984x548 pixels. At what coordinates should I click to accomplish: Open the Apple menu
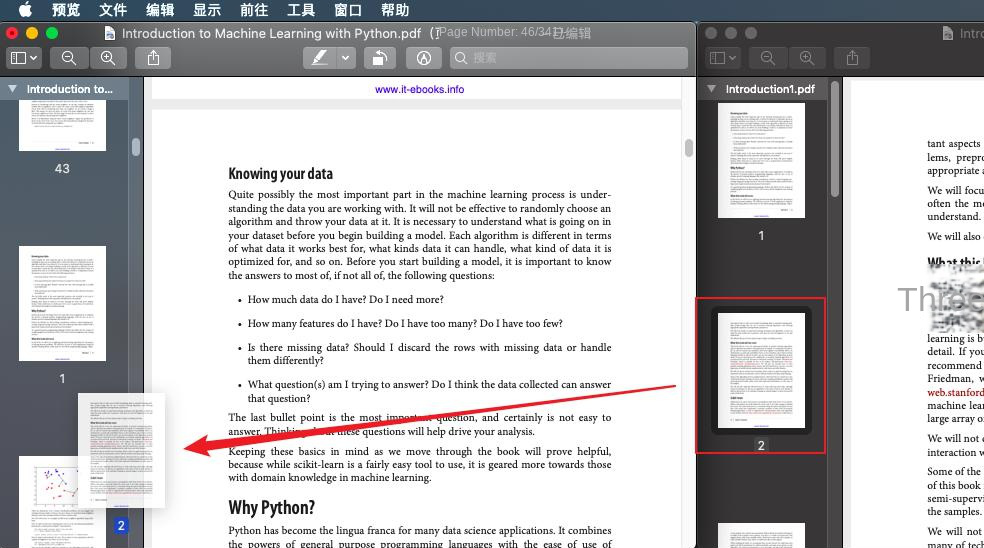pyautogui.click(x=25, y=10)
